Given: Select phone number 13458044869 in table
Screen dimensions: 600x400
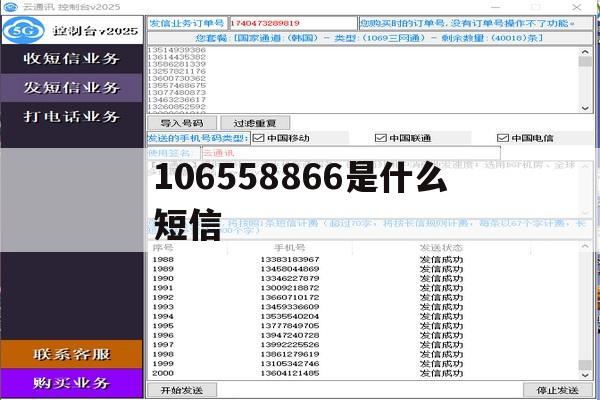Looking at the screenshot, I should (290, 269).
